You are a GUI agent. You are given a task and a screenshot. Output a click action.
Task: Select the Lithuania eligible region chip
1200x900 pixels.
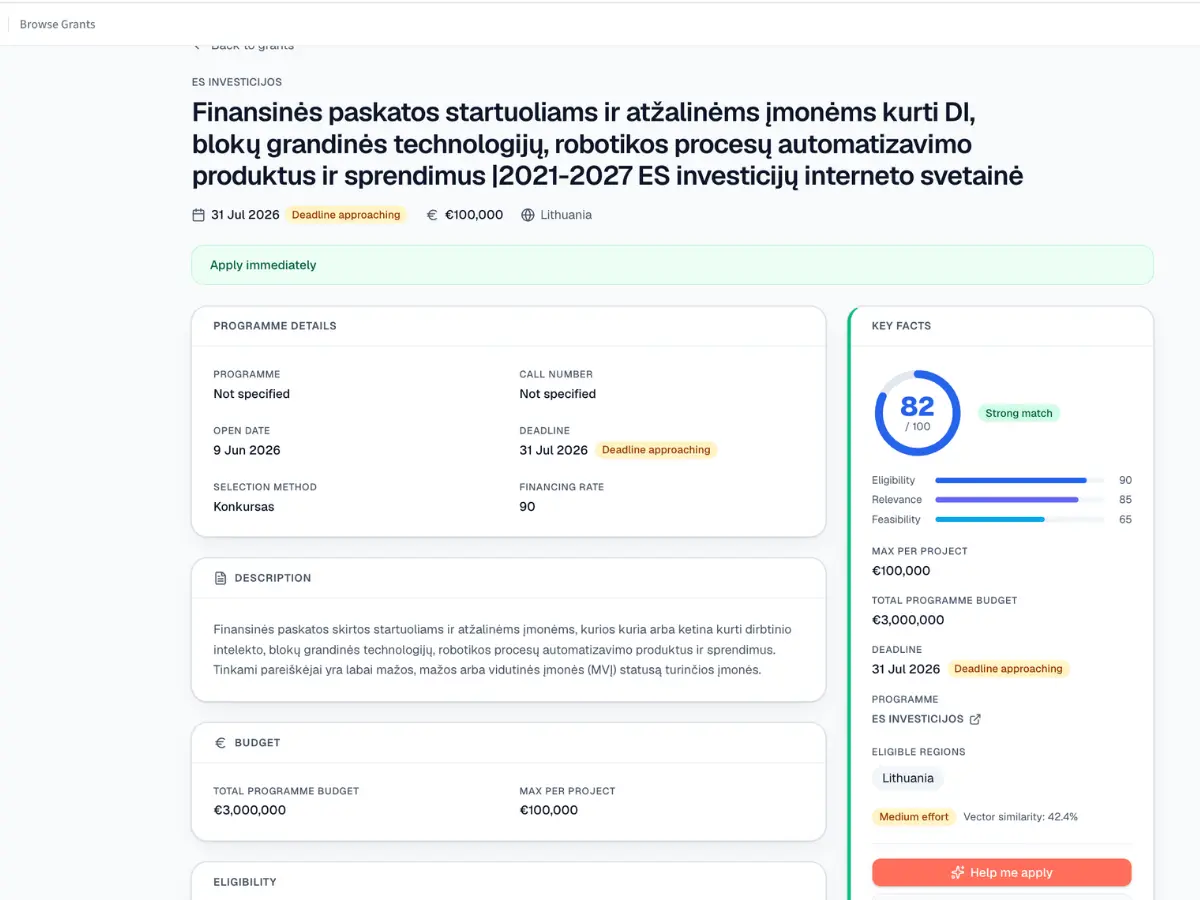(x=908, y=778)
